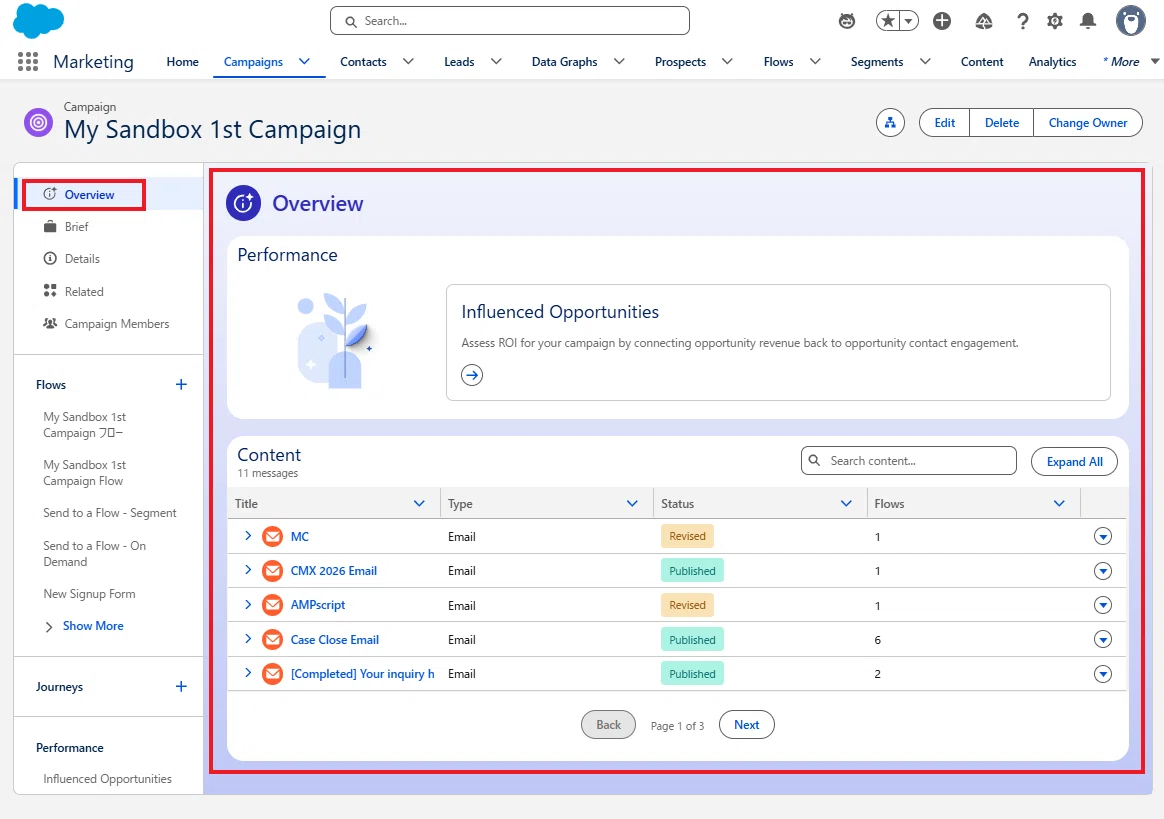Expand the Case Close Email row
The width and height of the screenshot is (1164, 819).
pos(248,639)
